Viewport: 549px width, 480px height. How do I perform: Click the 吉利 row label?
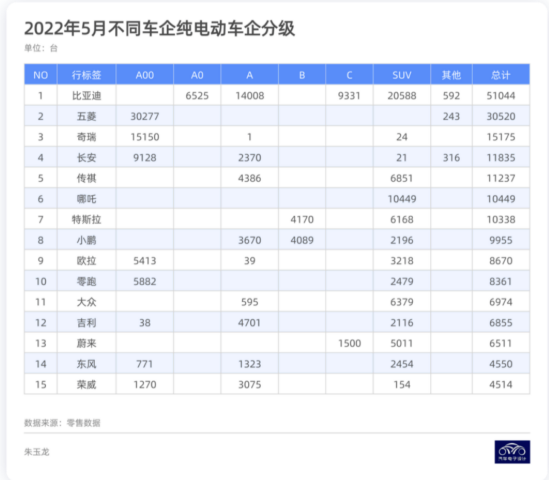[x=86, y=323]
